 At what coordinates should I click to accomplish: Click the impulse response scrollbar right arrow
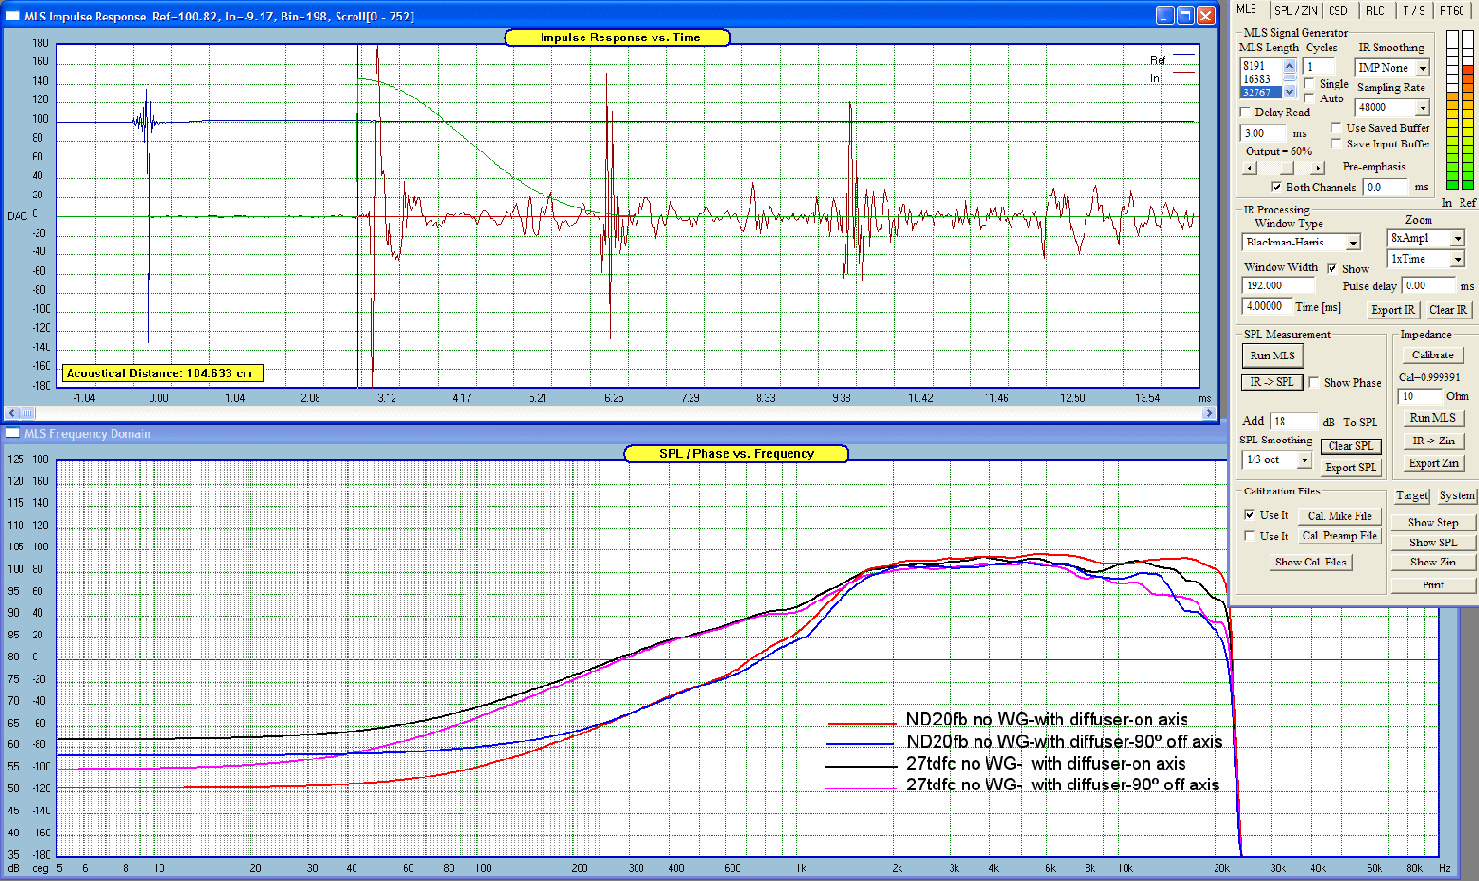pyautogui.click(x=1209, y=413)
